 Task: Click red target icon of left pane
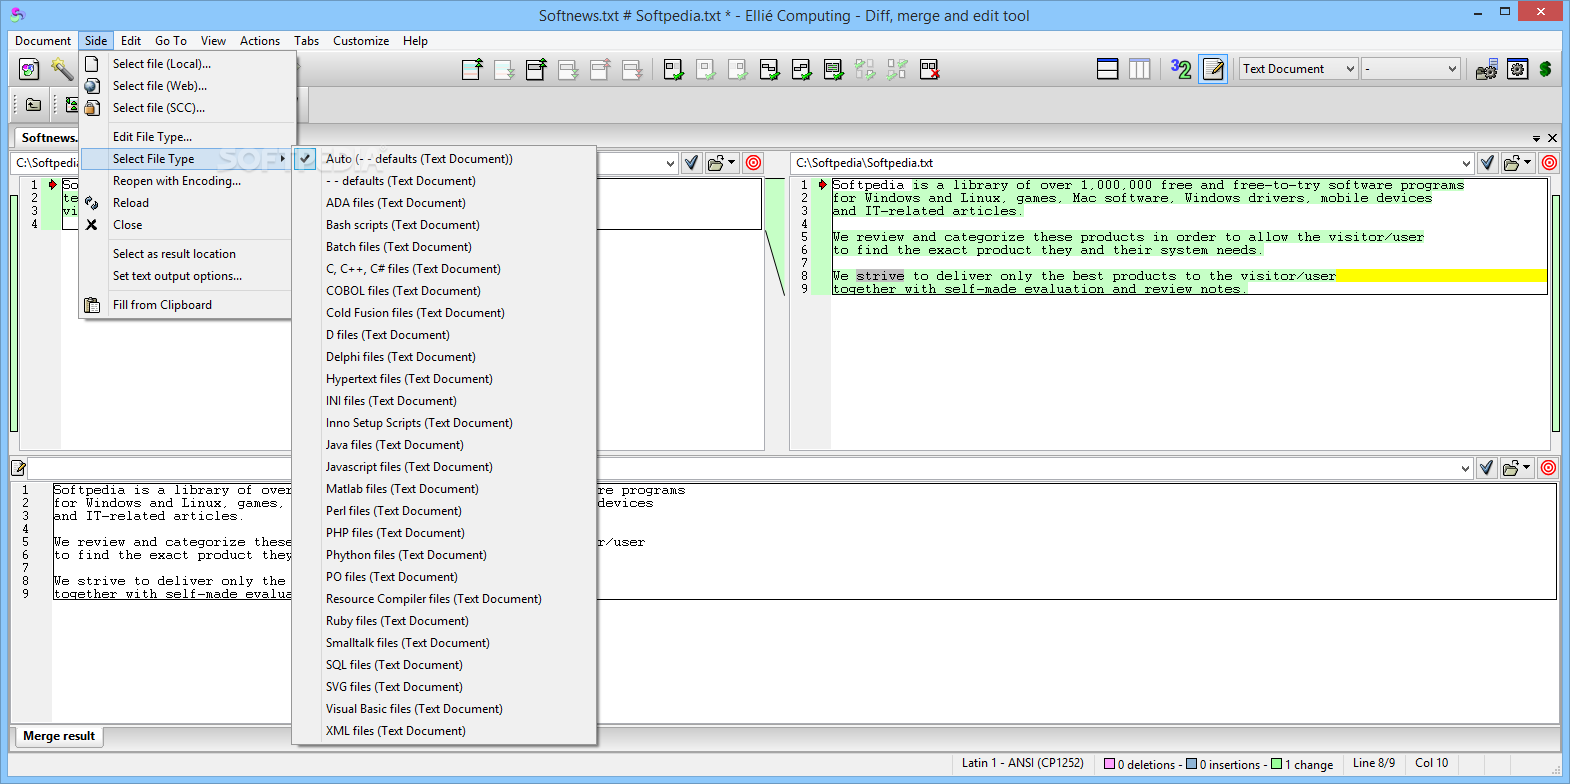pyautogui.click(x=754, y=163)
